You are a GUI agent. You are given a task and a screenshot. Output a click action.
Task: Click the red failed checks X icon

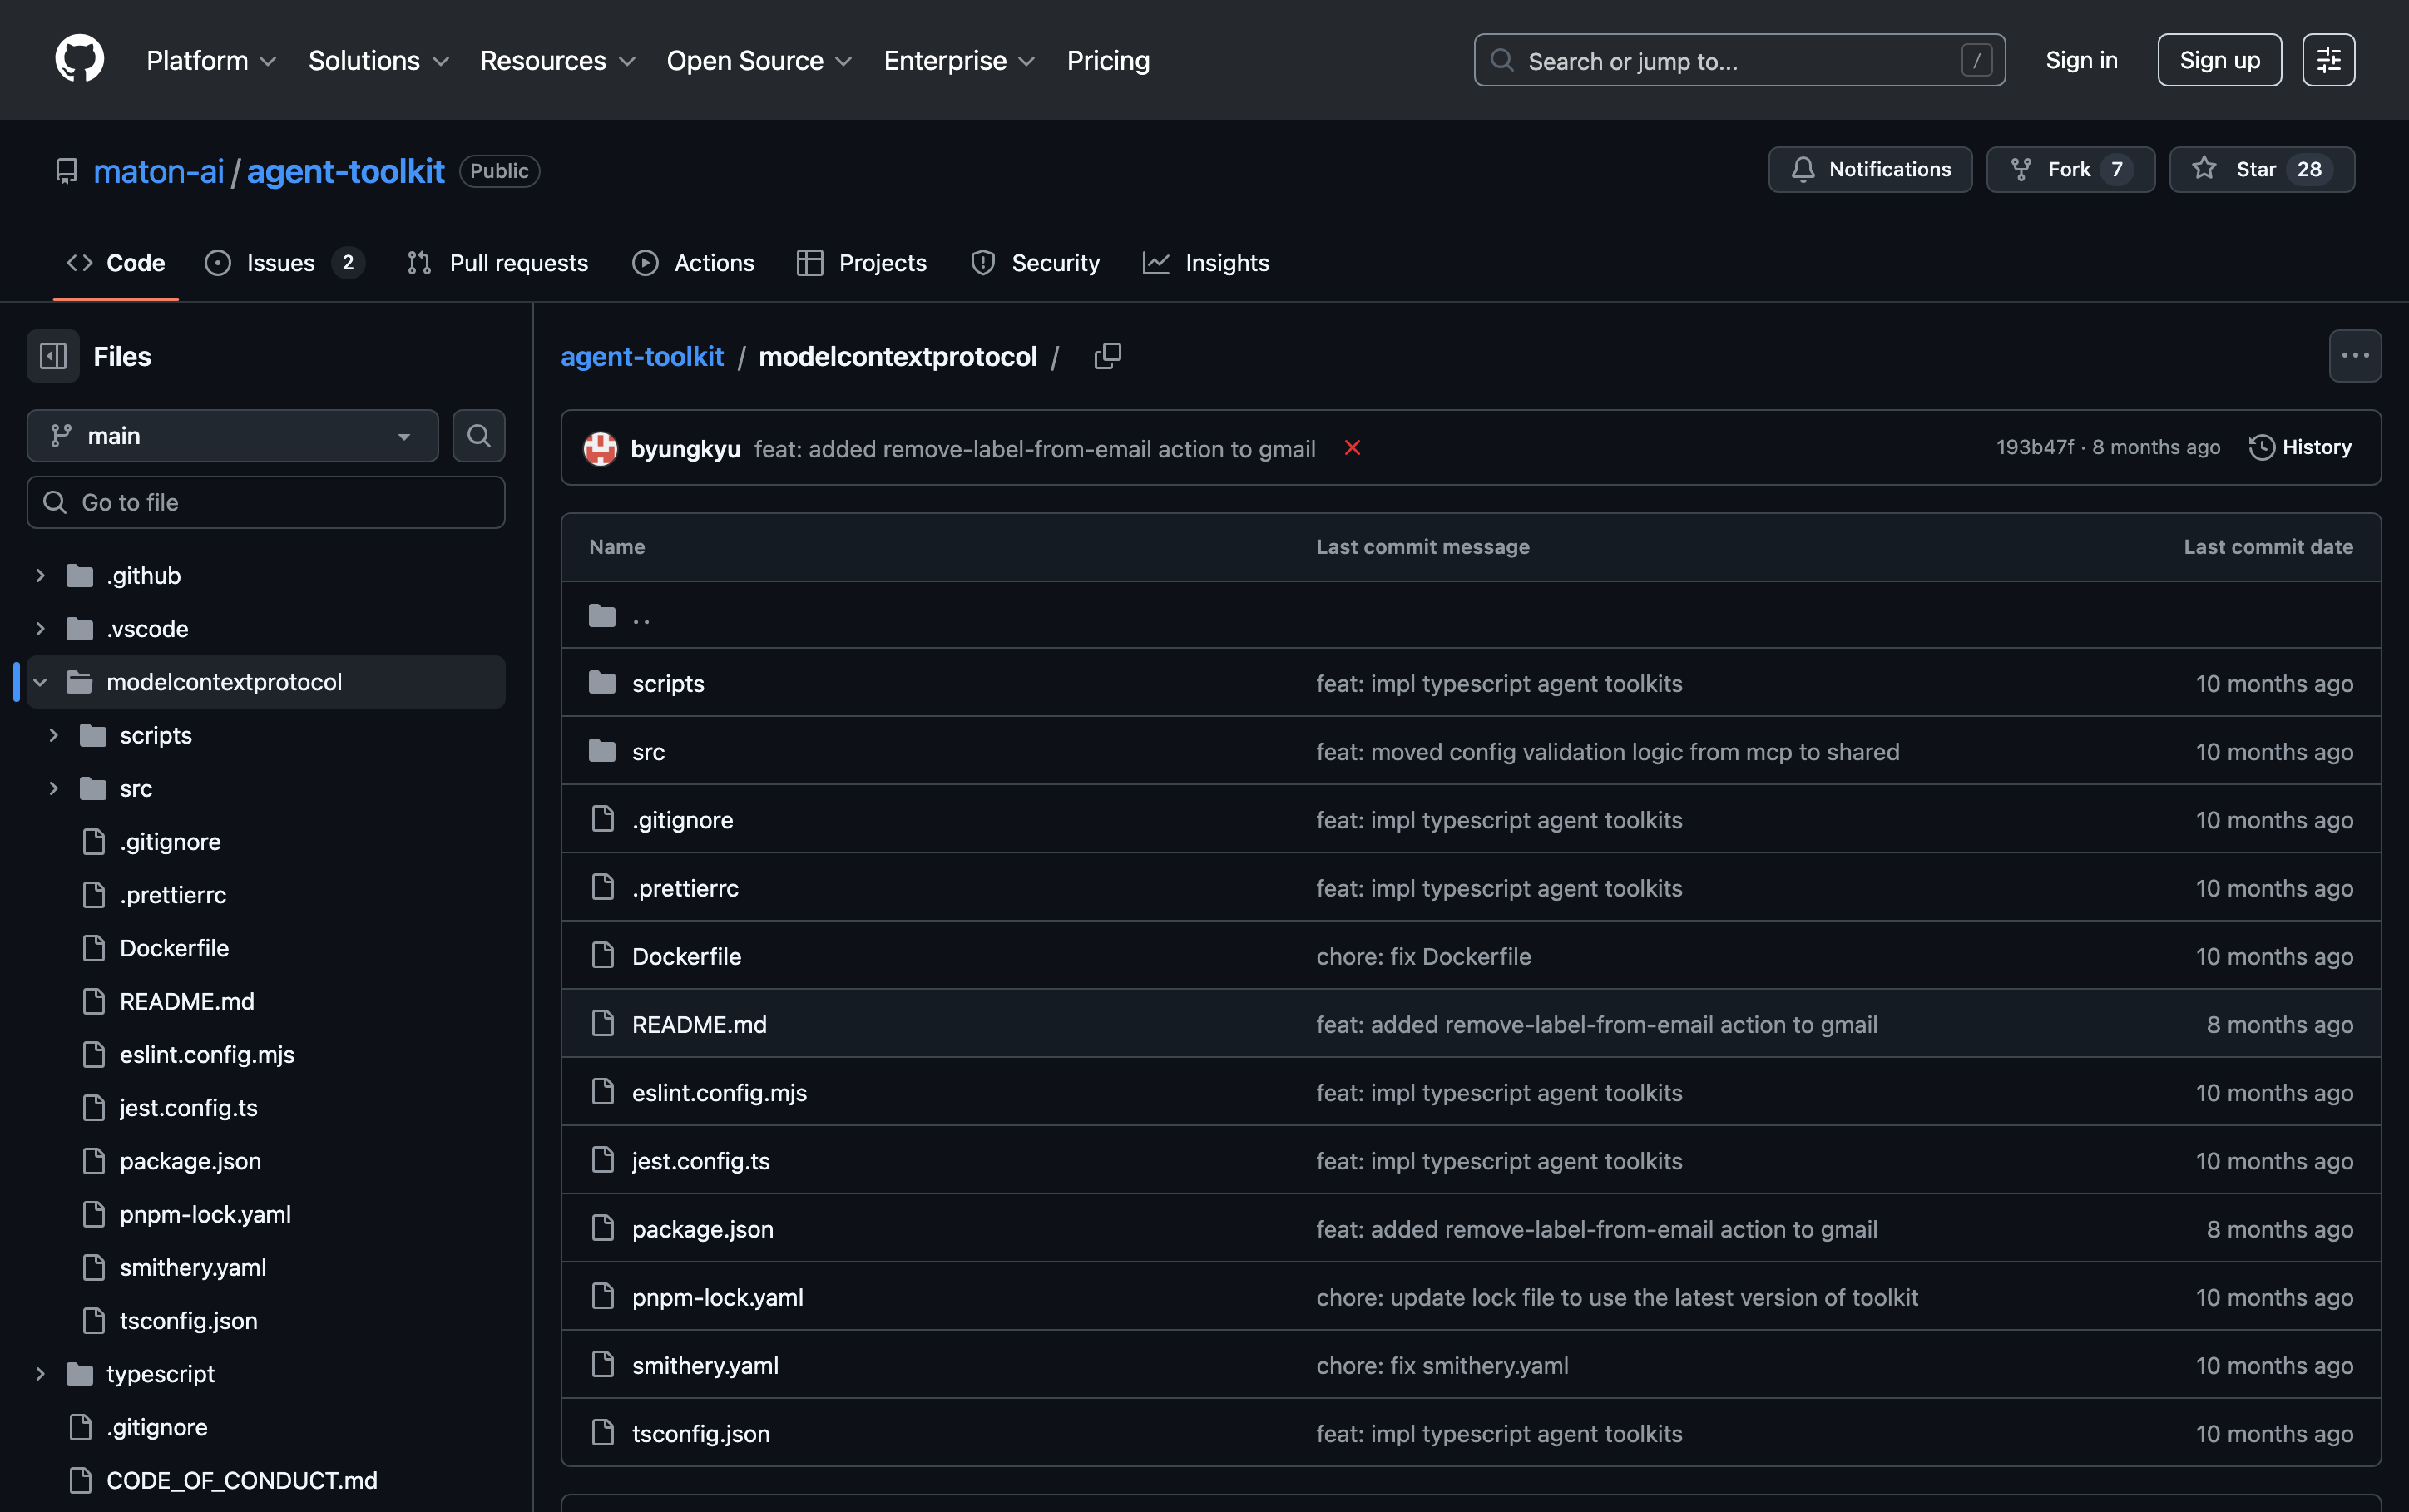tap(1352, 448)
